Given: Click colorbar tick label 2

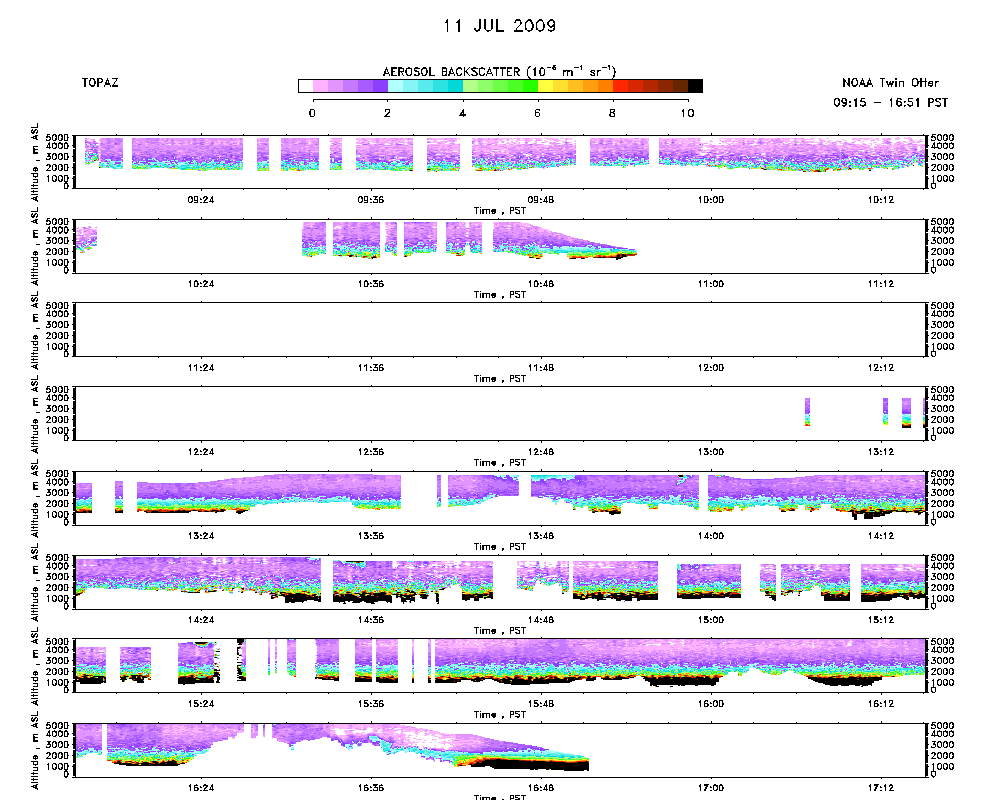Looking at the screenshot, I should click(387, 113).
